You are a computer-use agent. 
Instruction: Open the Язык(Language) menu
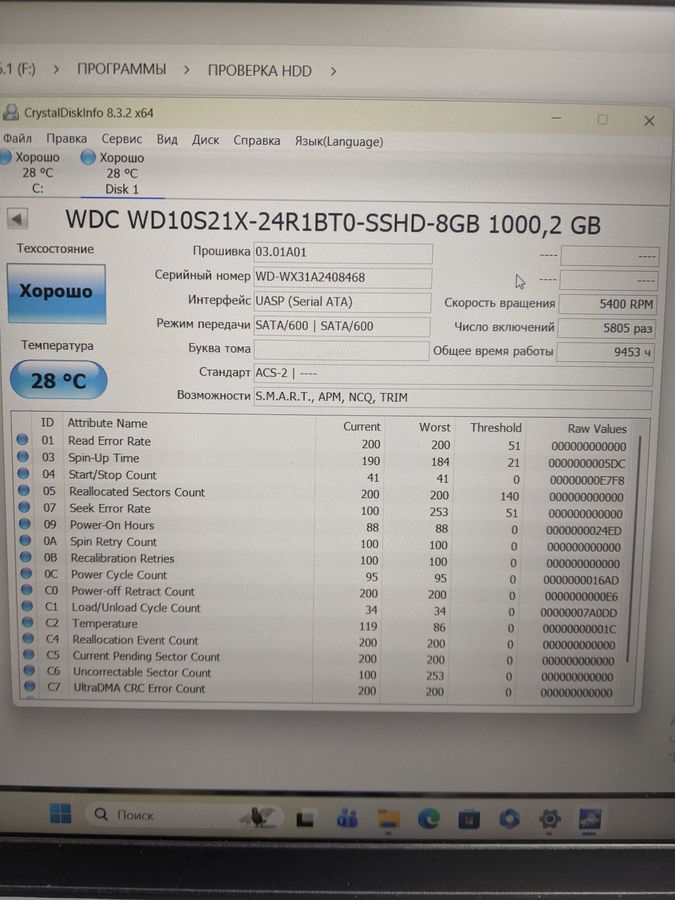click(x=338, y=141)
